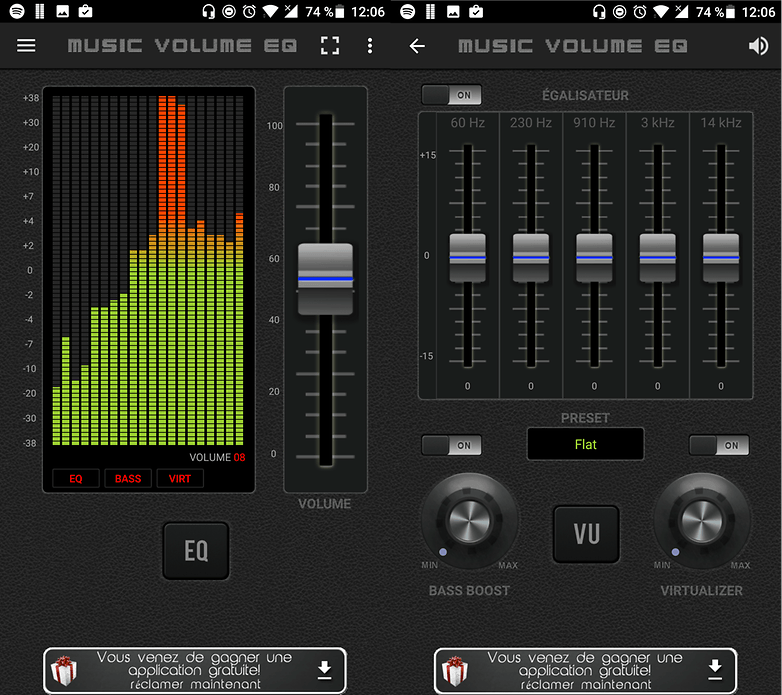
Task: Click the VIRTUALIZER label
Action: pos(702,591)
